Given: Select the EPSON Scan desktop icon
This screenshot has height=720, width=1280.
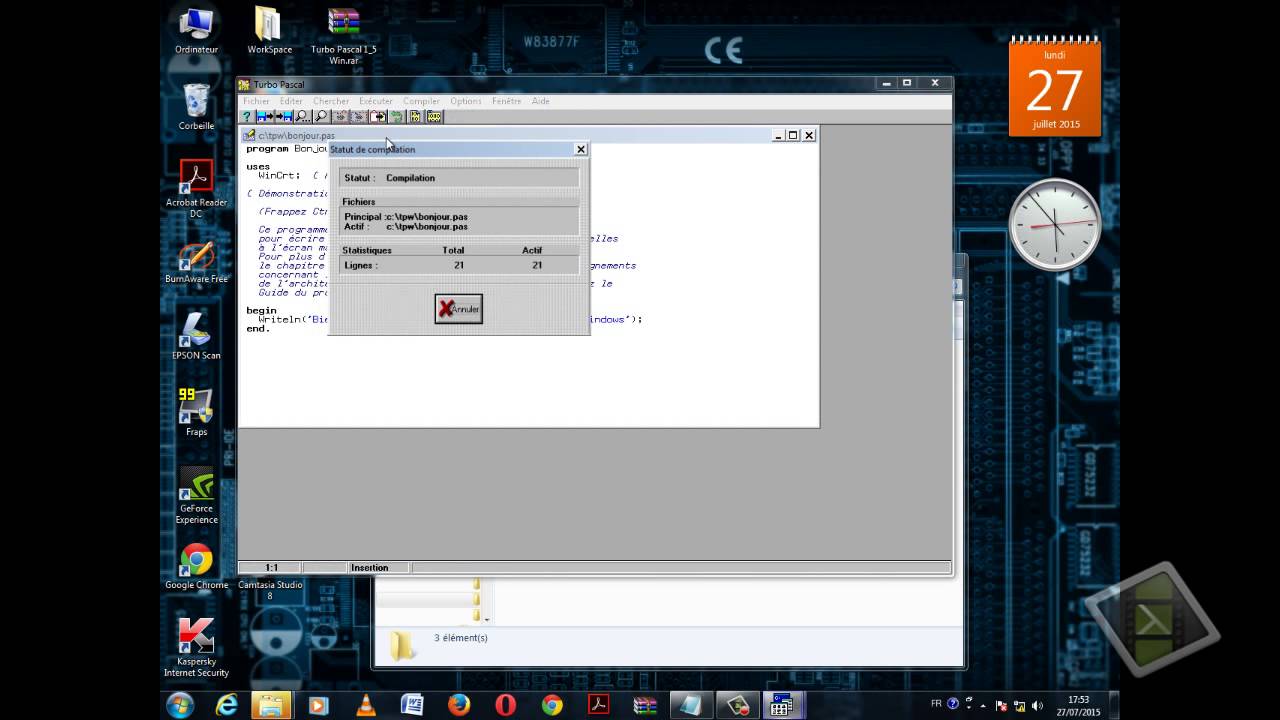Looking at the screenshot, I should tap(196, 336).
